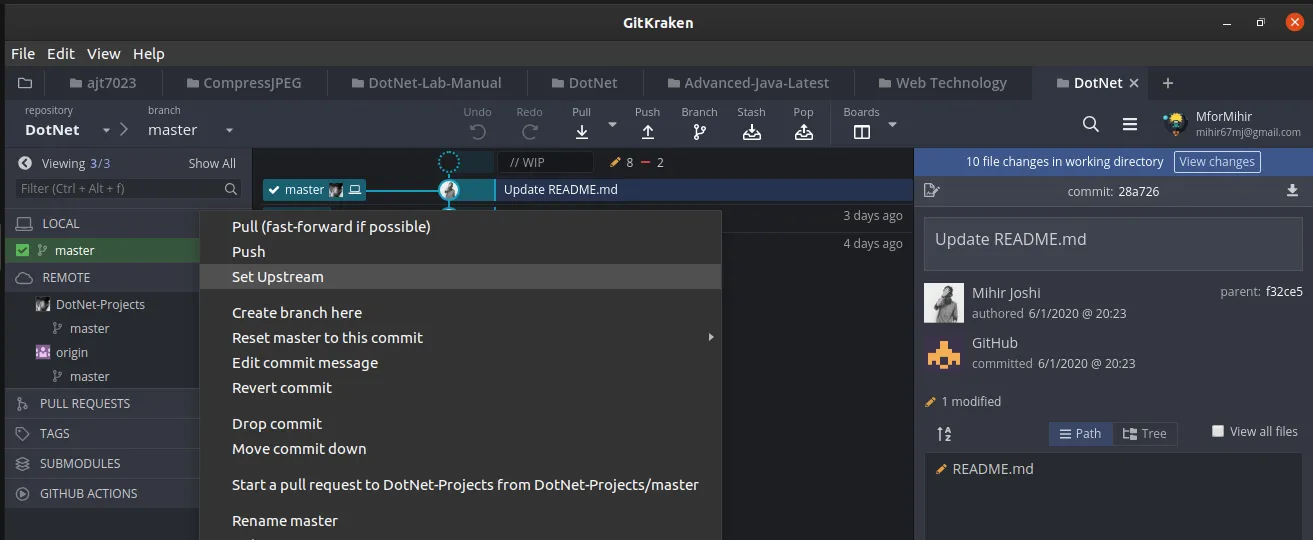Select master under the origin remote
The image size is (1313, 540).
[x=89, y=376]
